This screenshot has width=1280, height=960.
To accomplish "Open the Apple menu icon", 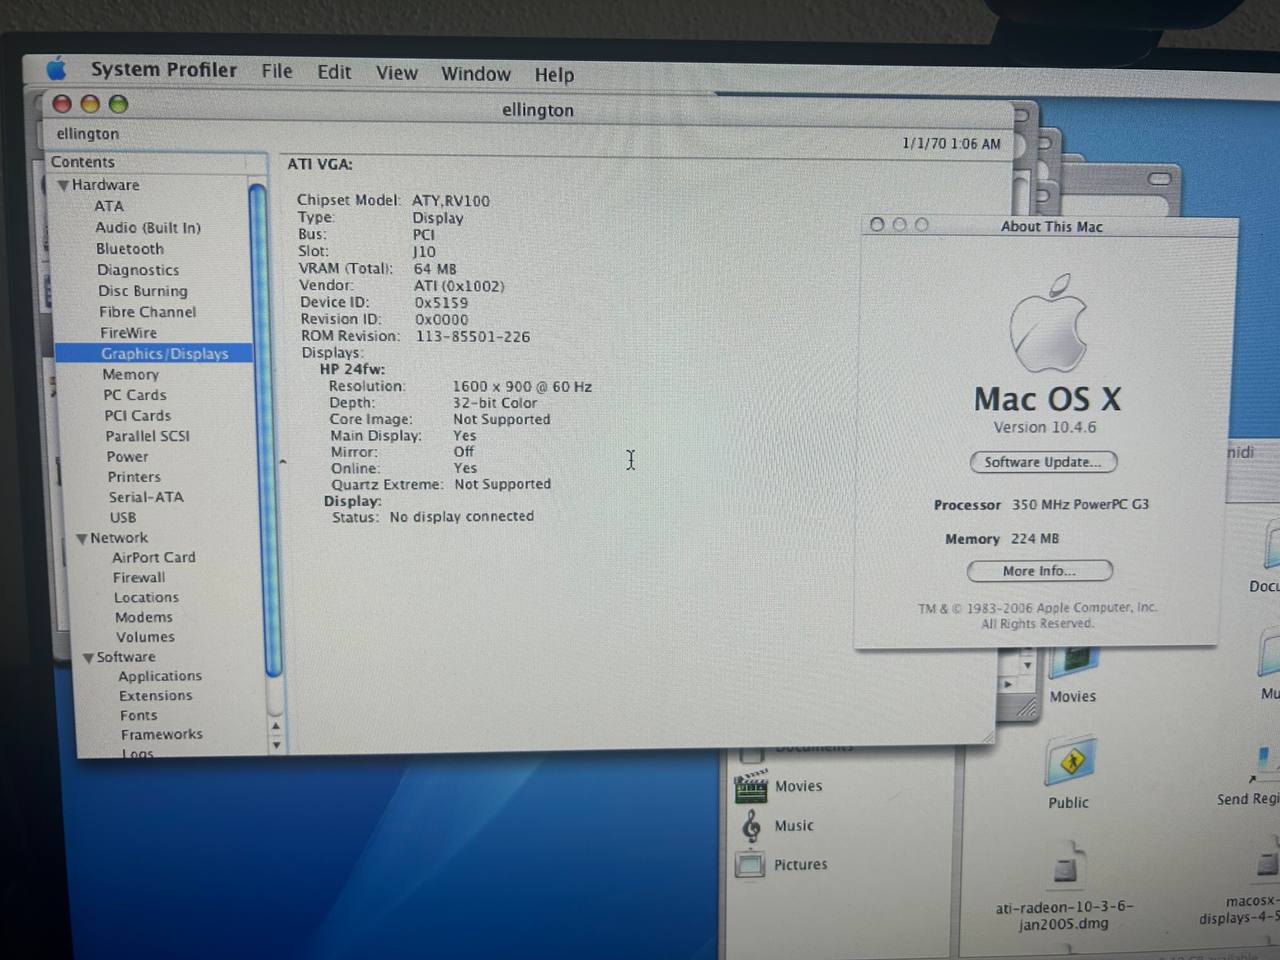I will click(57, 69).
